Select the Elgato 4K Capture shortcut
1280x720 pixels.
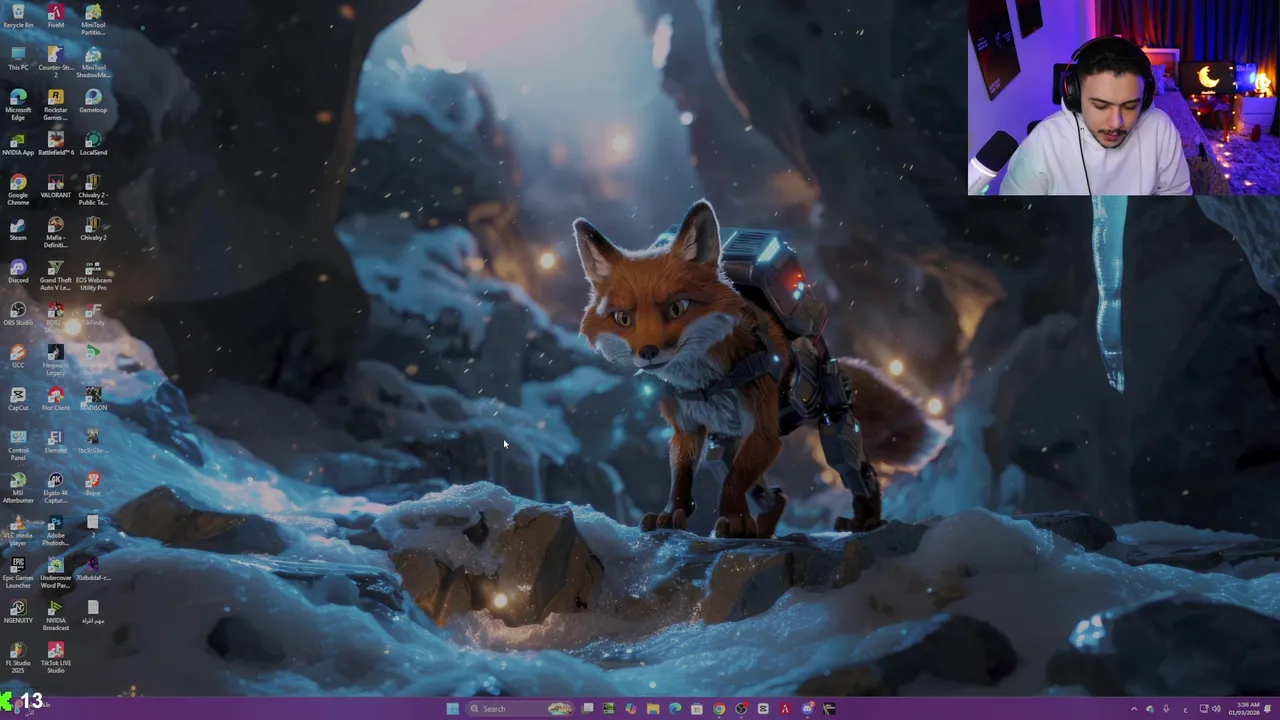(55, 488)
